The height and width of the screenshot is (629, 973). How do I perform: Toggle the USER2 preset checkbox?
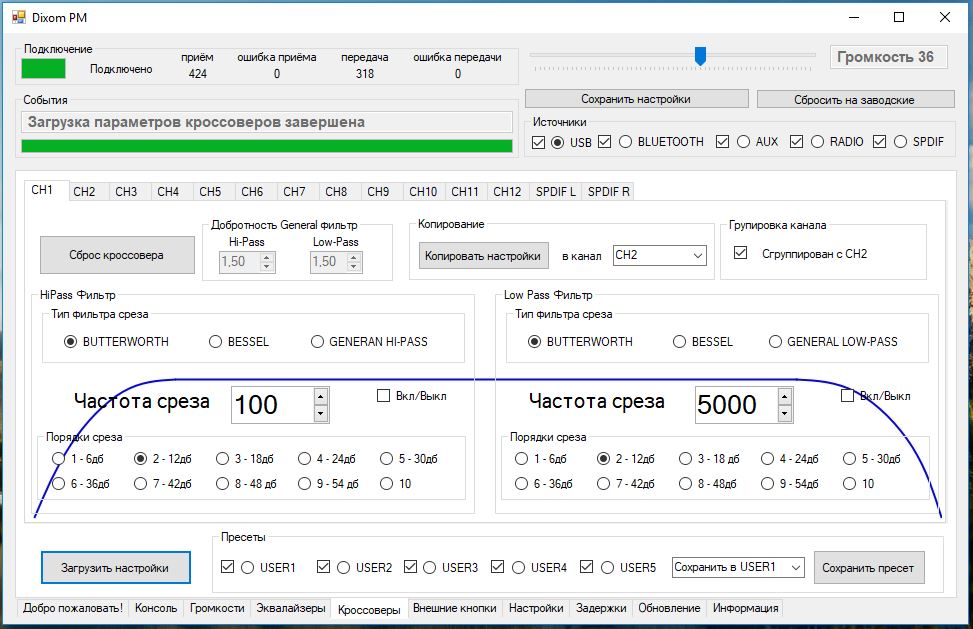click(x=323, y=567)
